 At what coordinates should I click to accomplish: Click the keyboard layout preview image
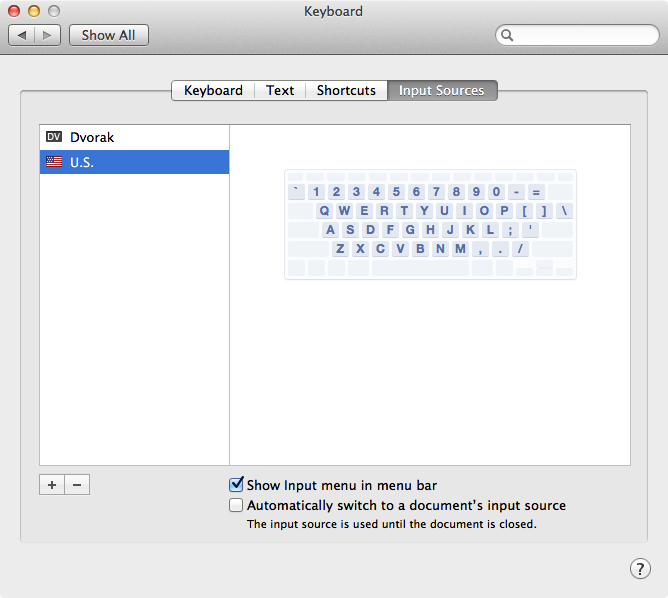pyautogui.click(x=430, y=224)
